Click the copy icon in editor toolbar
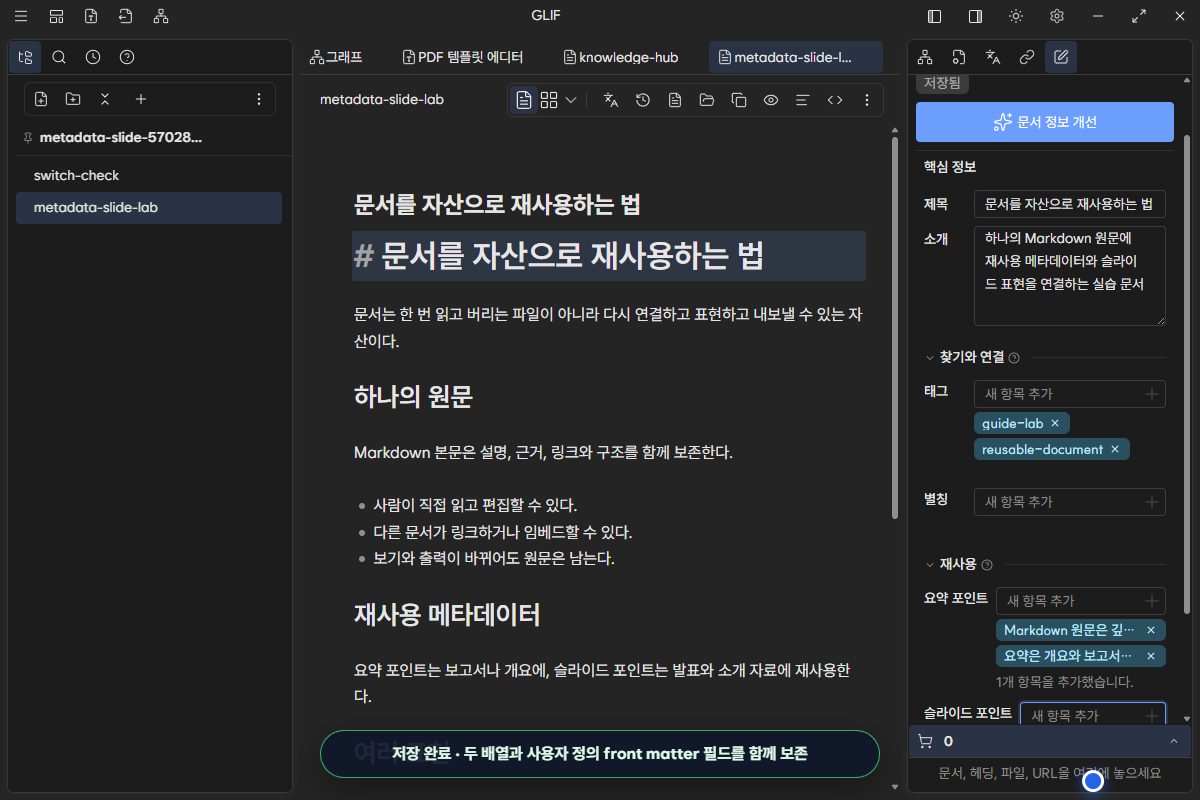The width and height of the screenshot is (1200, 800). [739, 100]
